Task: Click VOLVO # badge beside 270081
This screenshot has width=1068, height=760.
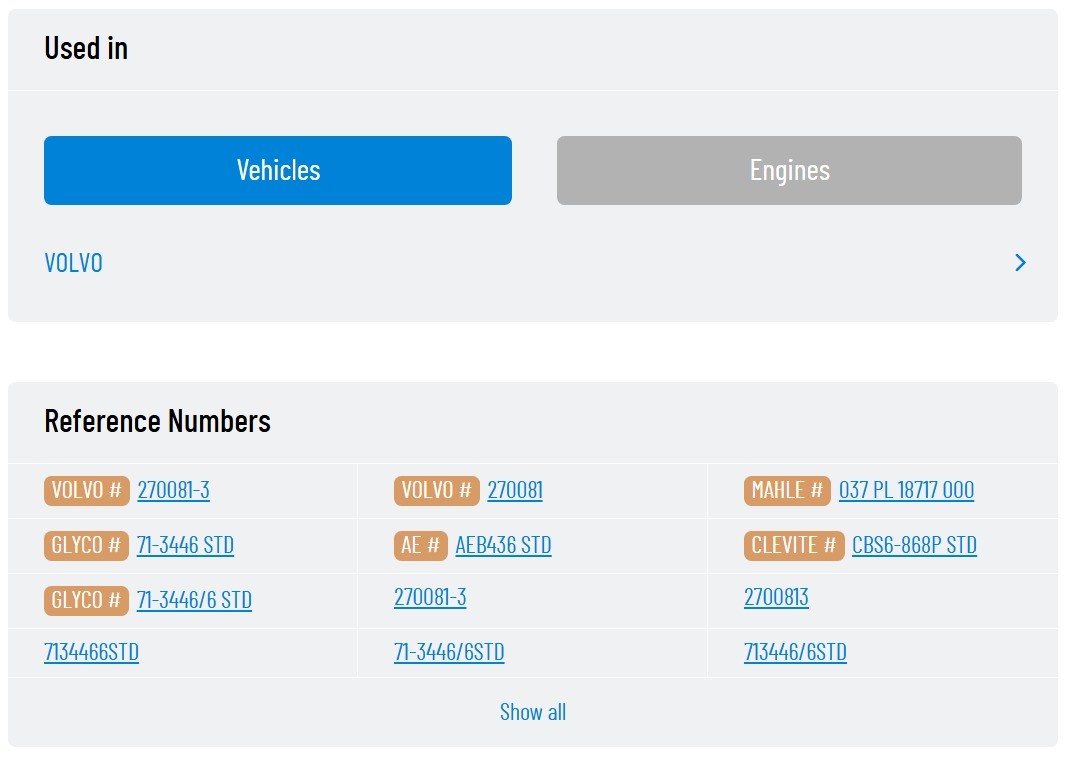Action: (437, 490)
